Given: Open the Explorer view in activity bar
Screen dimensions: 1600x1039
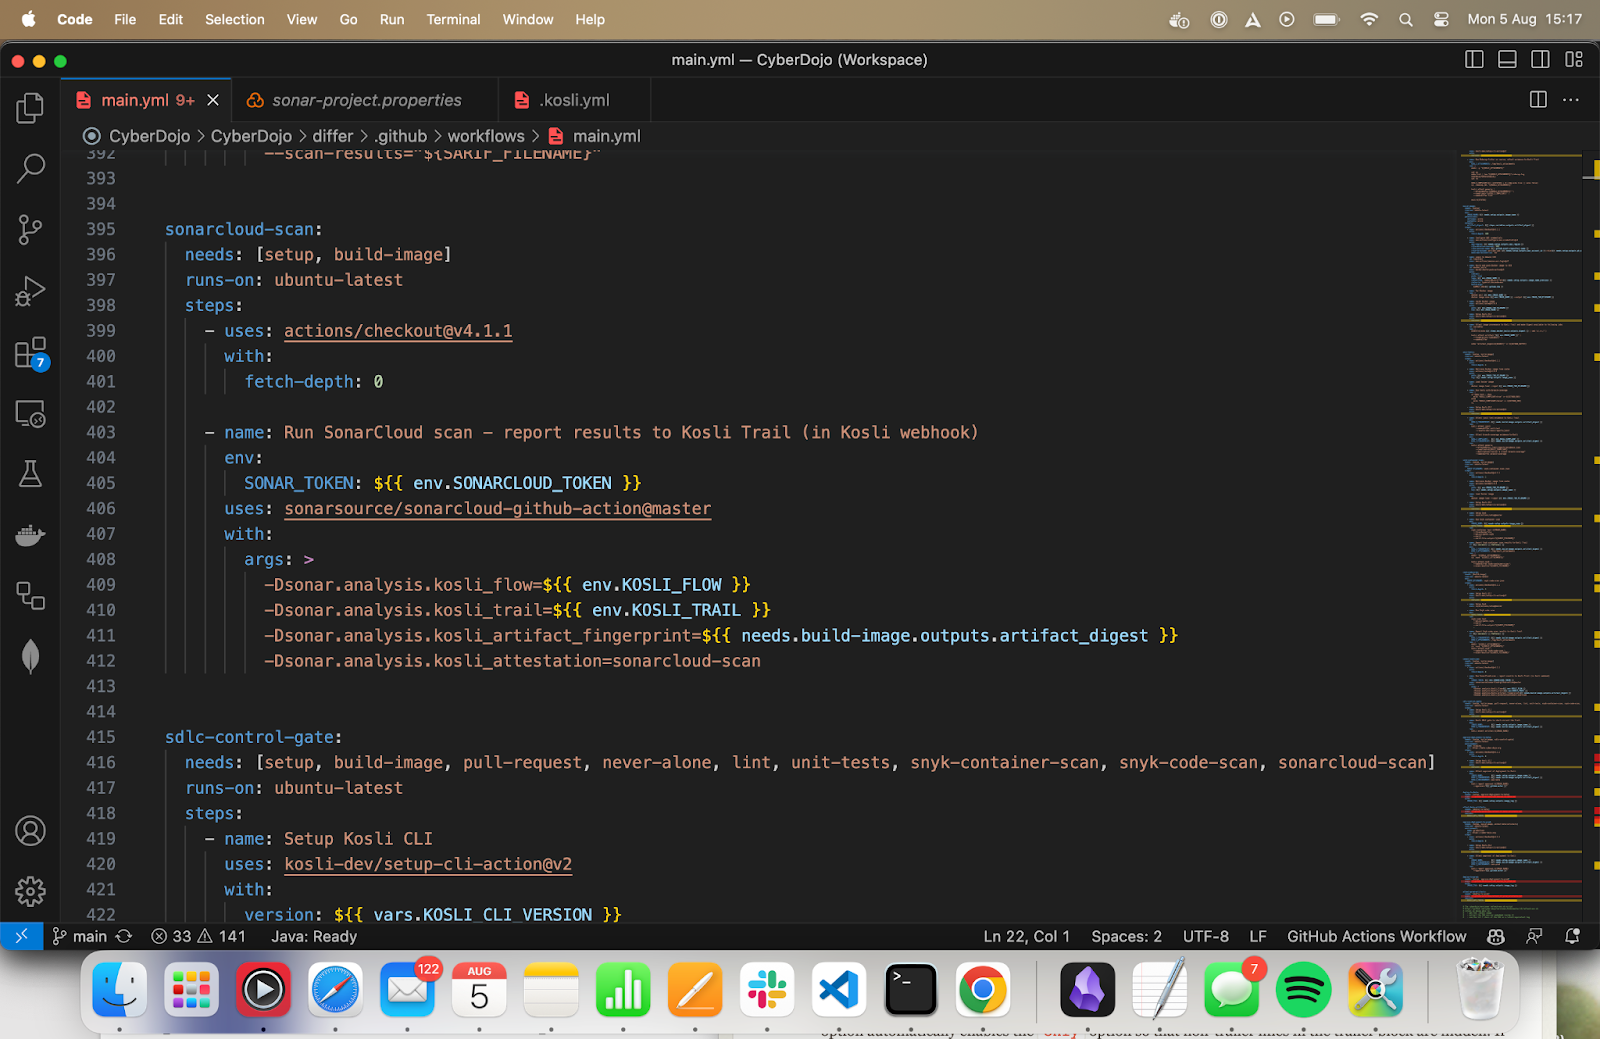Looking at the screenshot, I should (x=30, y=108).
